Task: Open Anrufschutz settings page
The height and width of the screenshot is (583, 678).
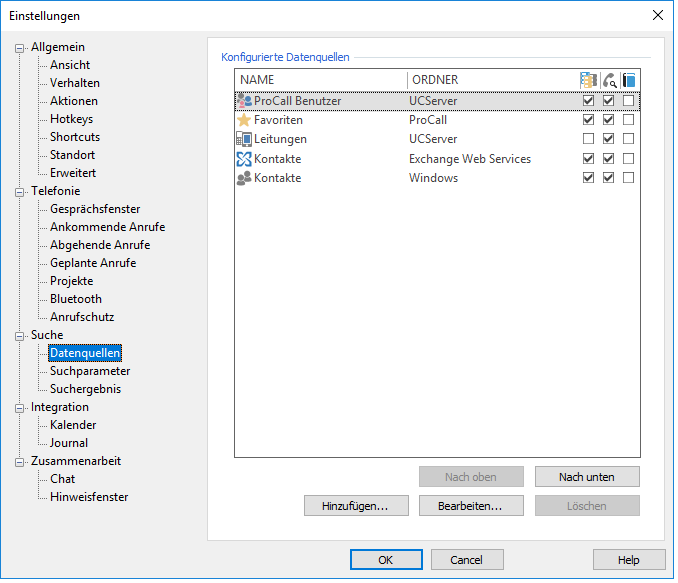Action: coord(82,317)
